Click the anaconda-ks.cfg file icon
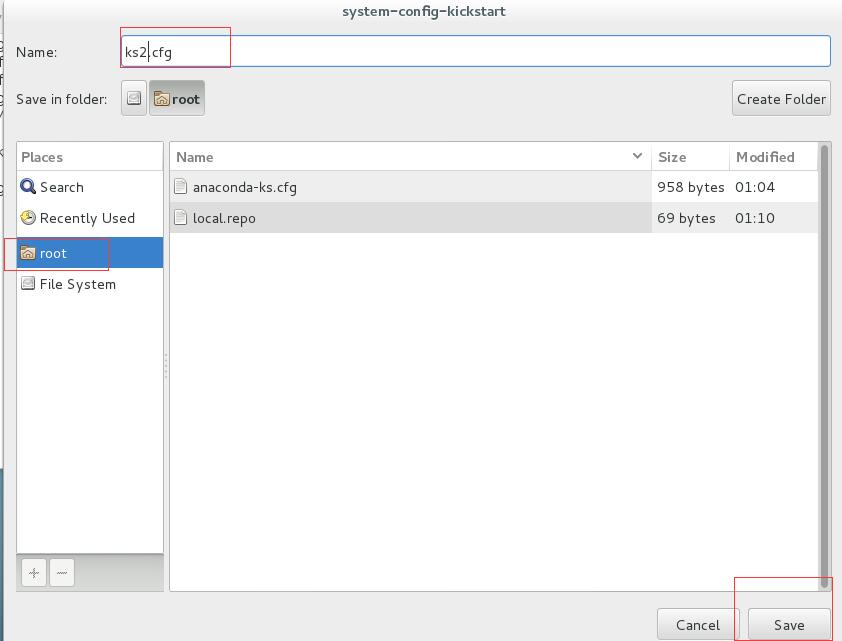 (181, 187)
